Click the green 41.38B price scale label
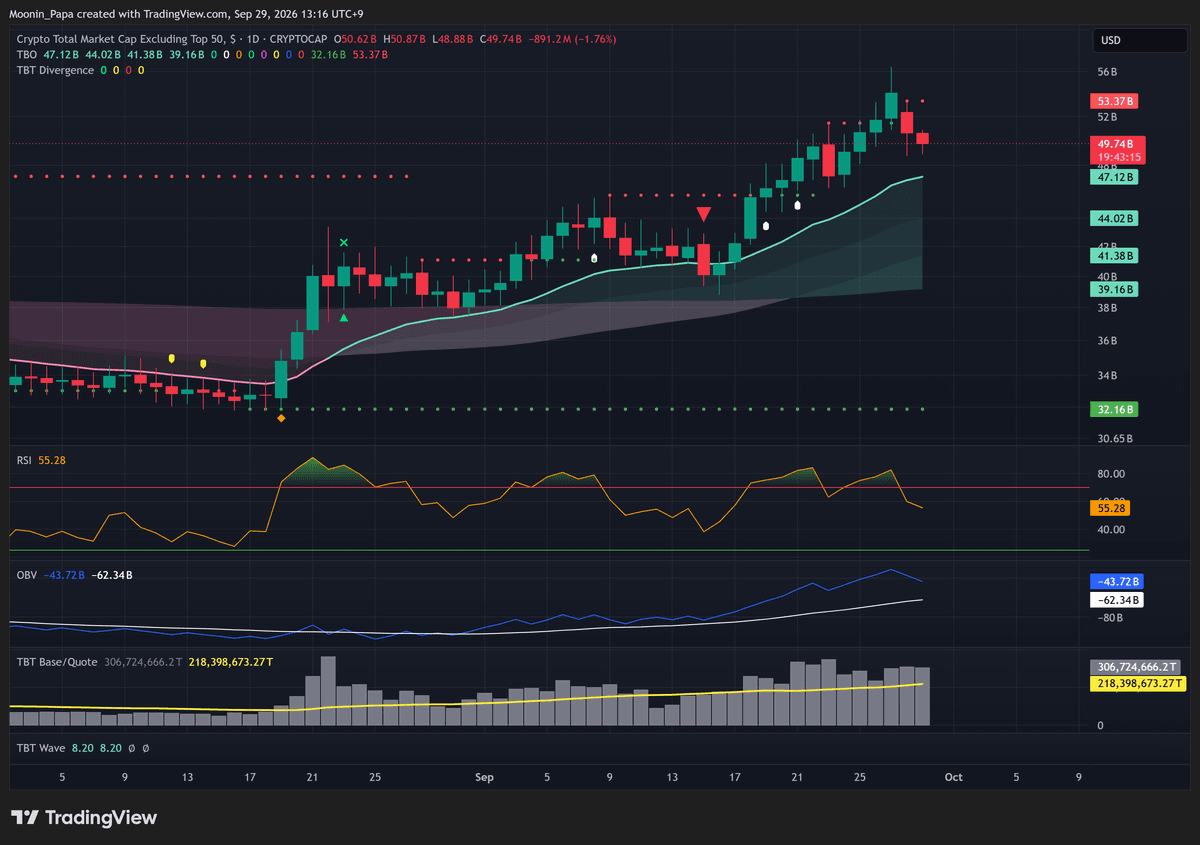This screenshot has width=1200, height=845. pyautogui.click(x=1115, y=256)
